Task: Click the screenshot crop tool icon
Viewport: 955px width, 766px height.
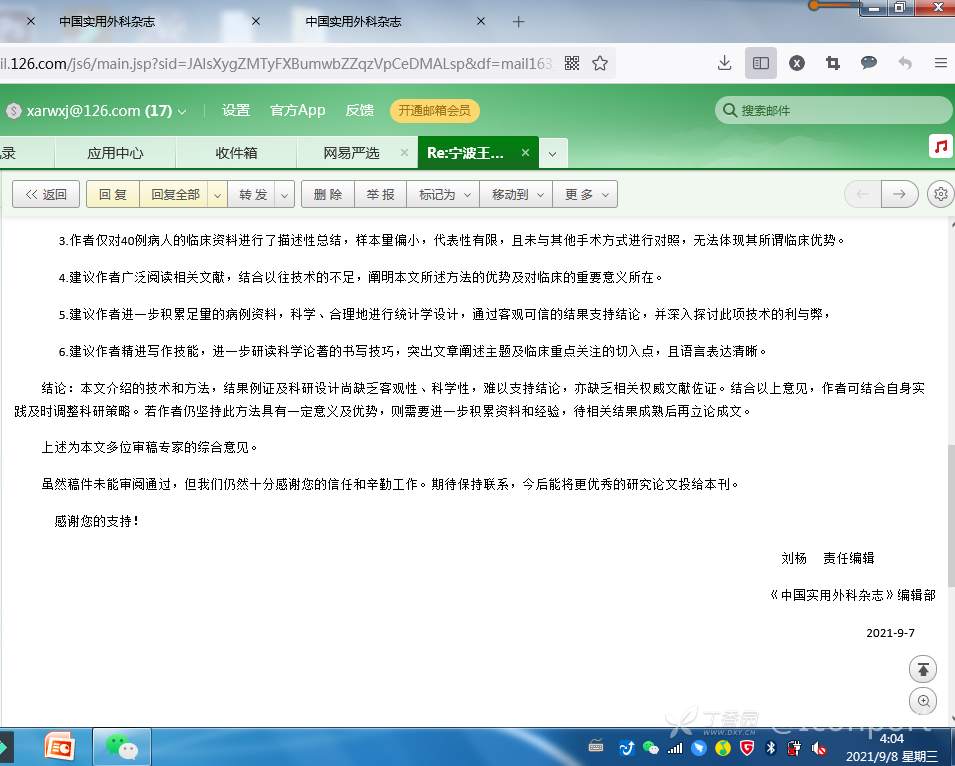Action: 833,63
